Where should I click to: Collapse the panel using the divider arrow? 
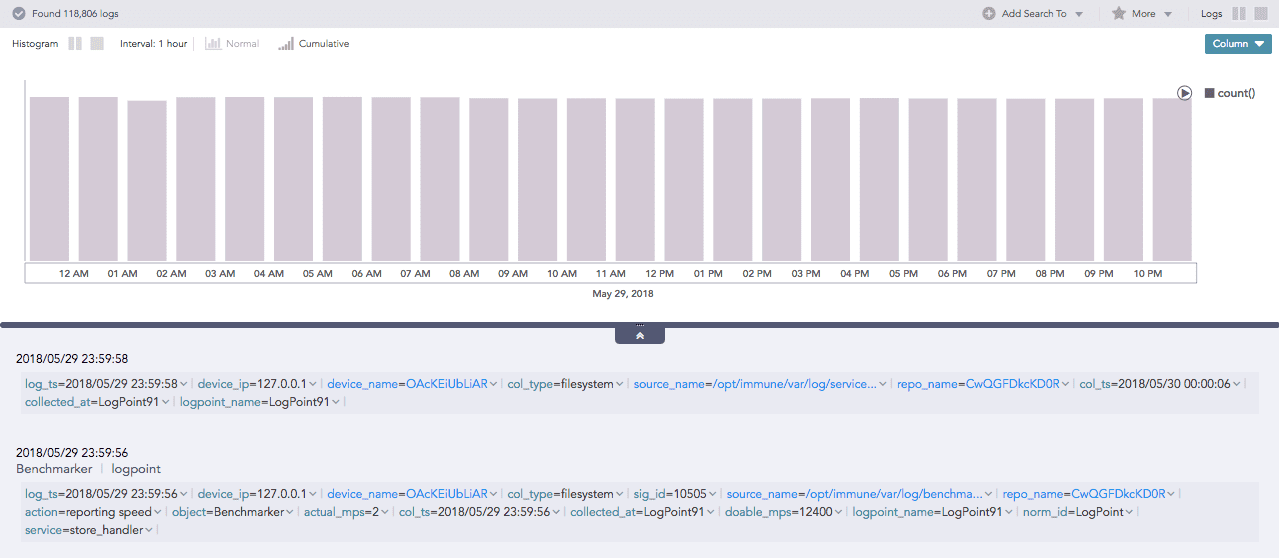click(x=639, y=335)
